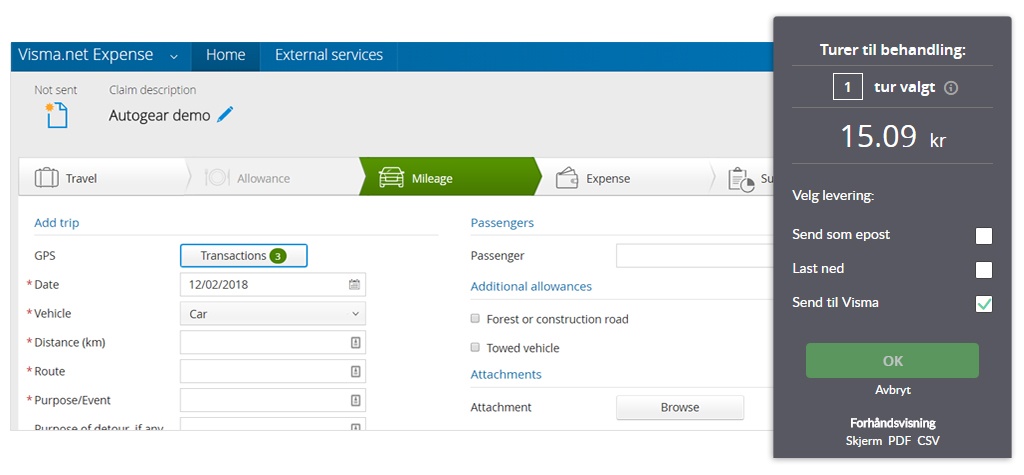Viewport: 1024px width, 475px height.
Task: Click the icon in Purpose/Event field
Action: [x=355, y=401]
